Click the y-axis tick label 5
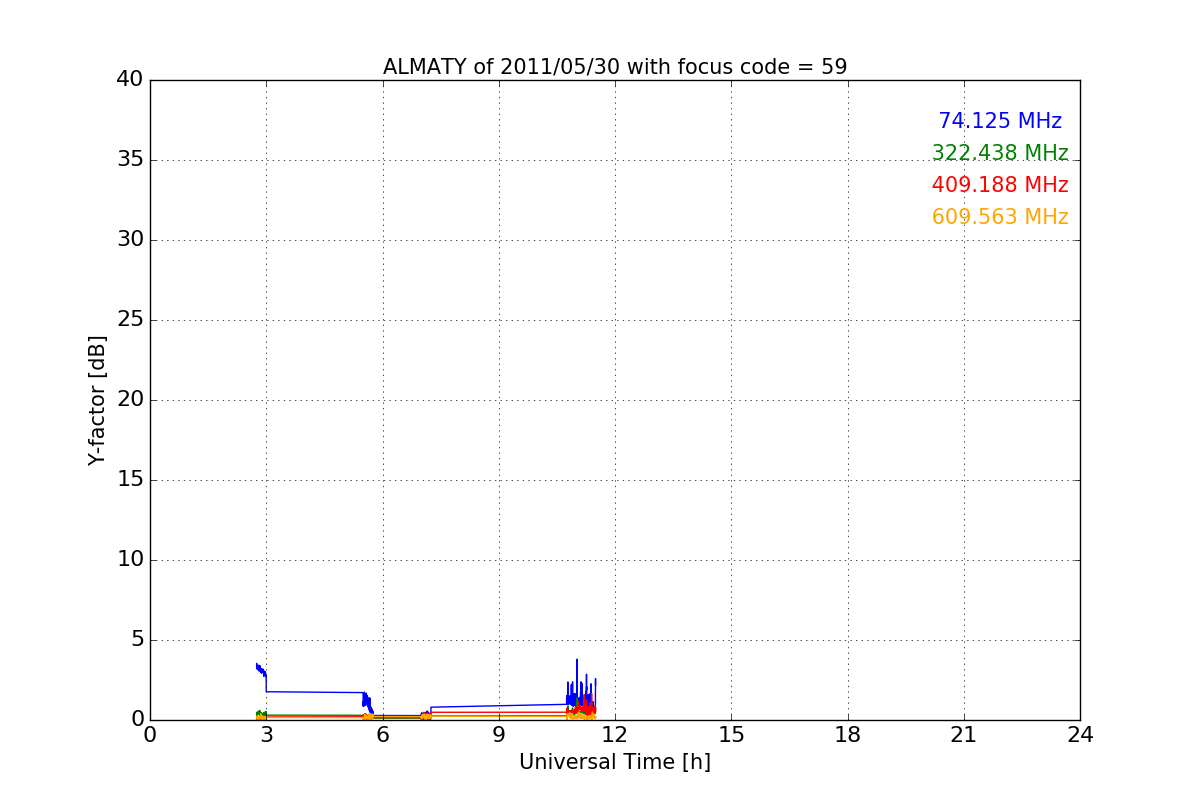 [136, 640]
